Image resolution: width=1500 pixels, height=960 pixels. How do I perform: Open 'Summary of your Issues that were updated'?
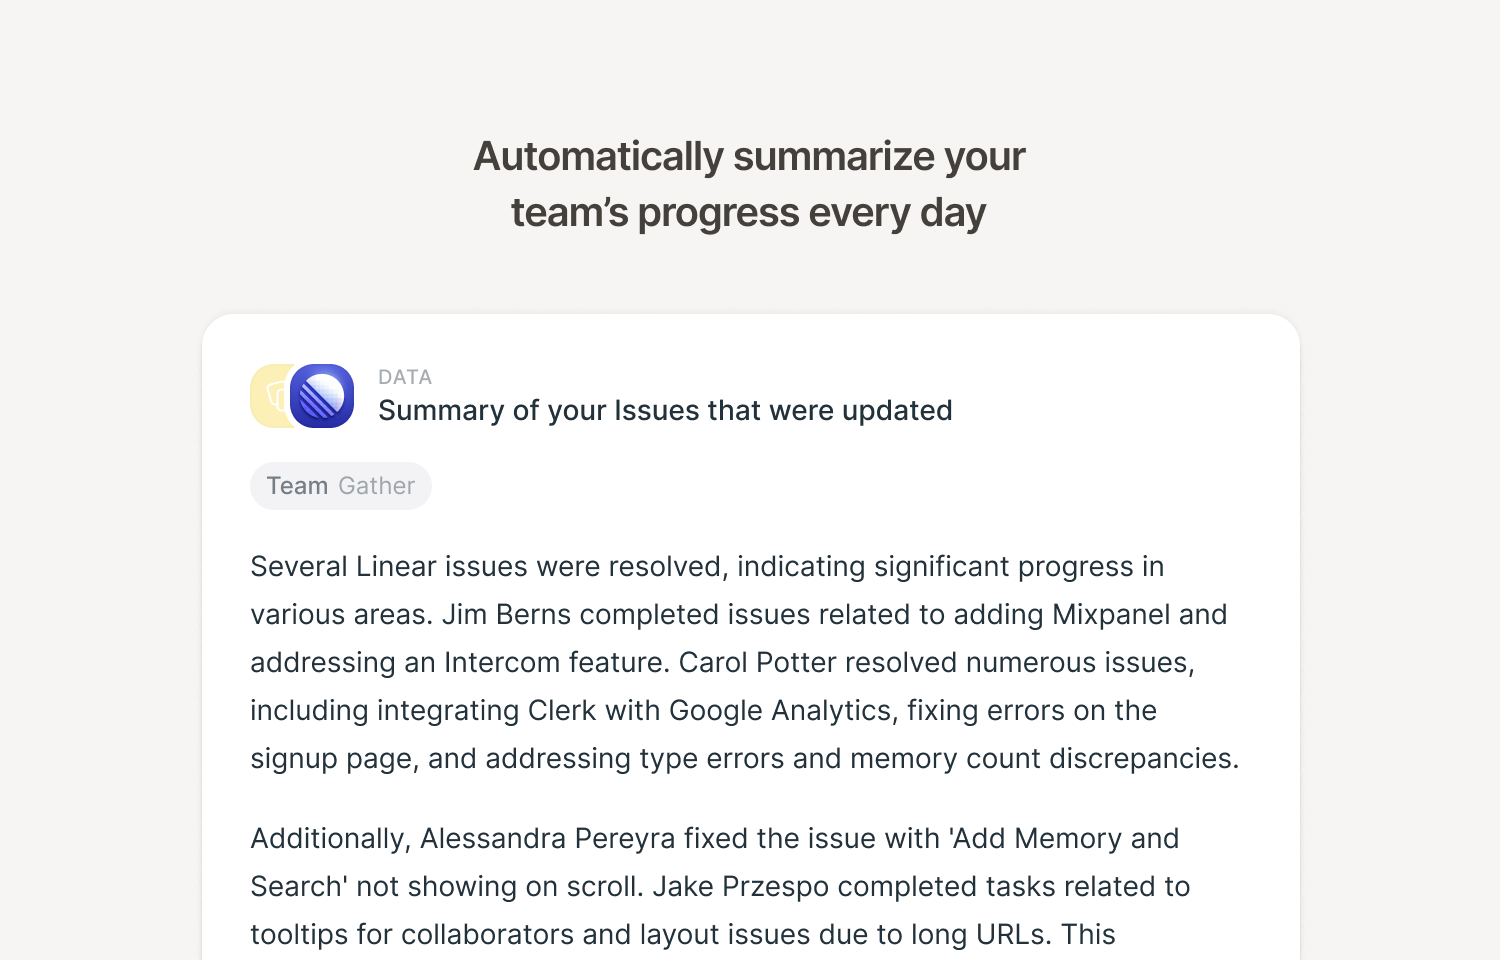tap(665, 410)
